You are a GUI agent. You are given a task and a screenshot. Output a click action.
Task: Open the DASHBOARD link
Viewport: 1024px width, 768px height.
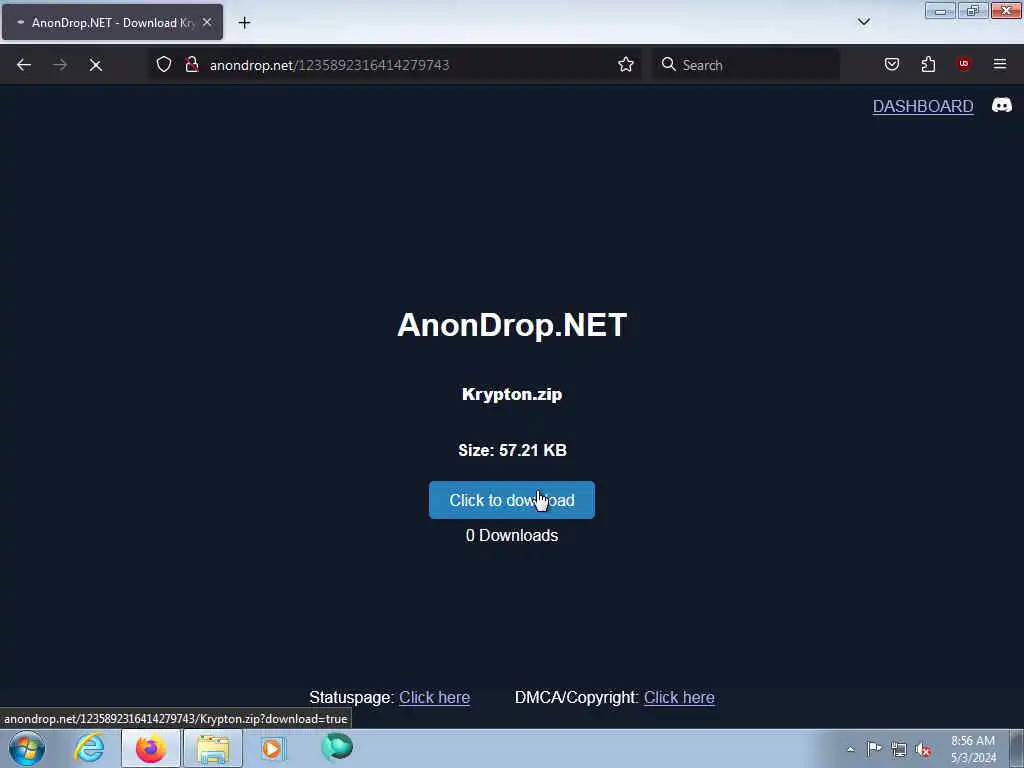point(923,106)
